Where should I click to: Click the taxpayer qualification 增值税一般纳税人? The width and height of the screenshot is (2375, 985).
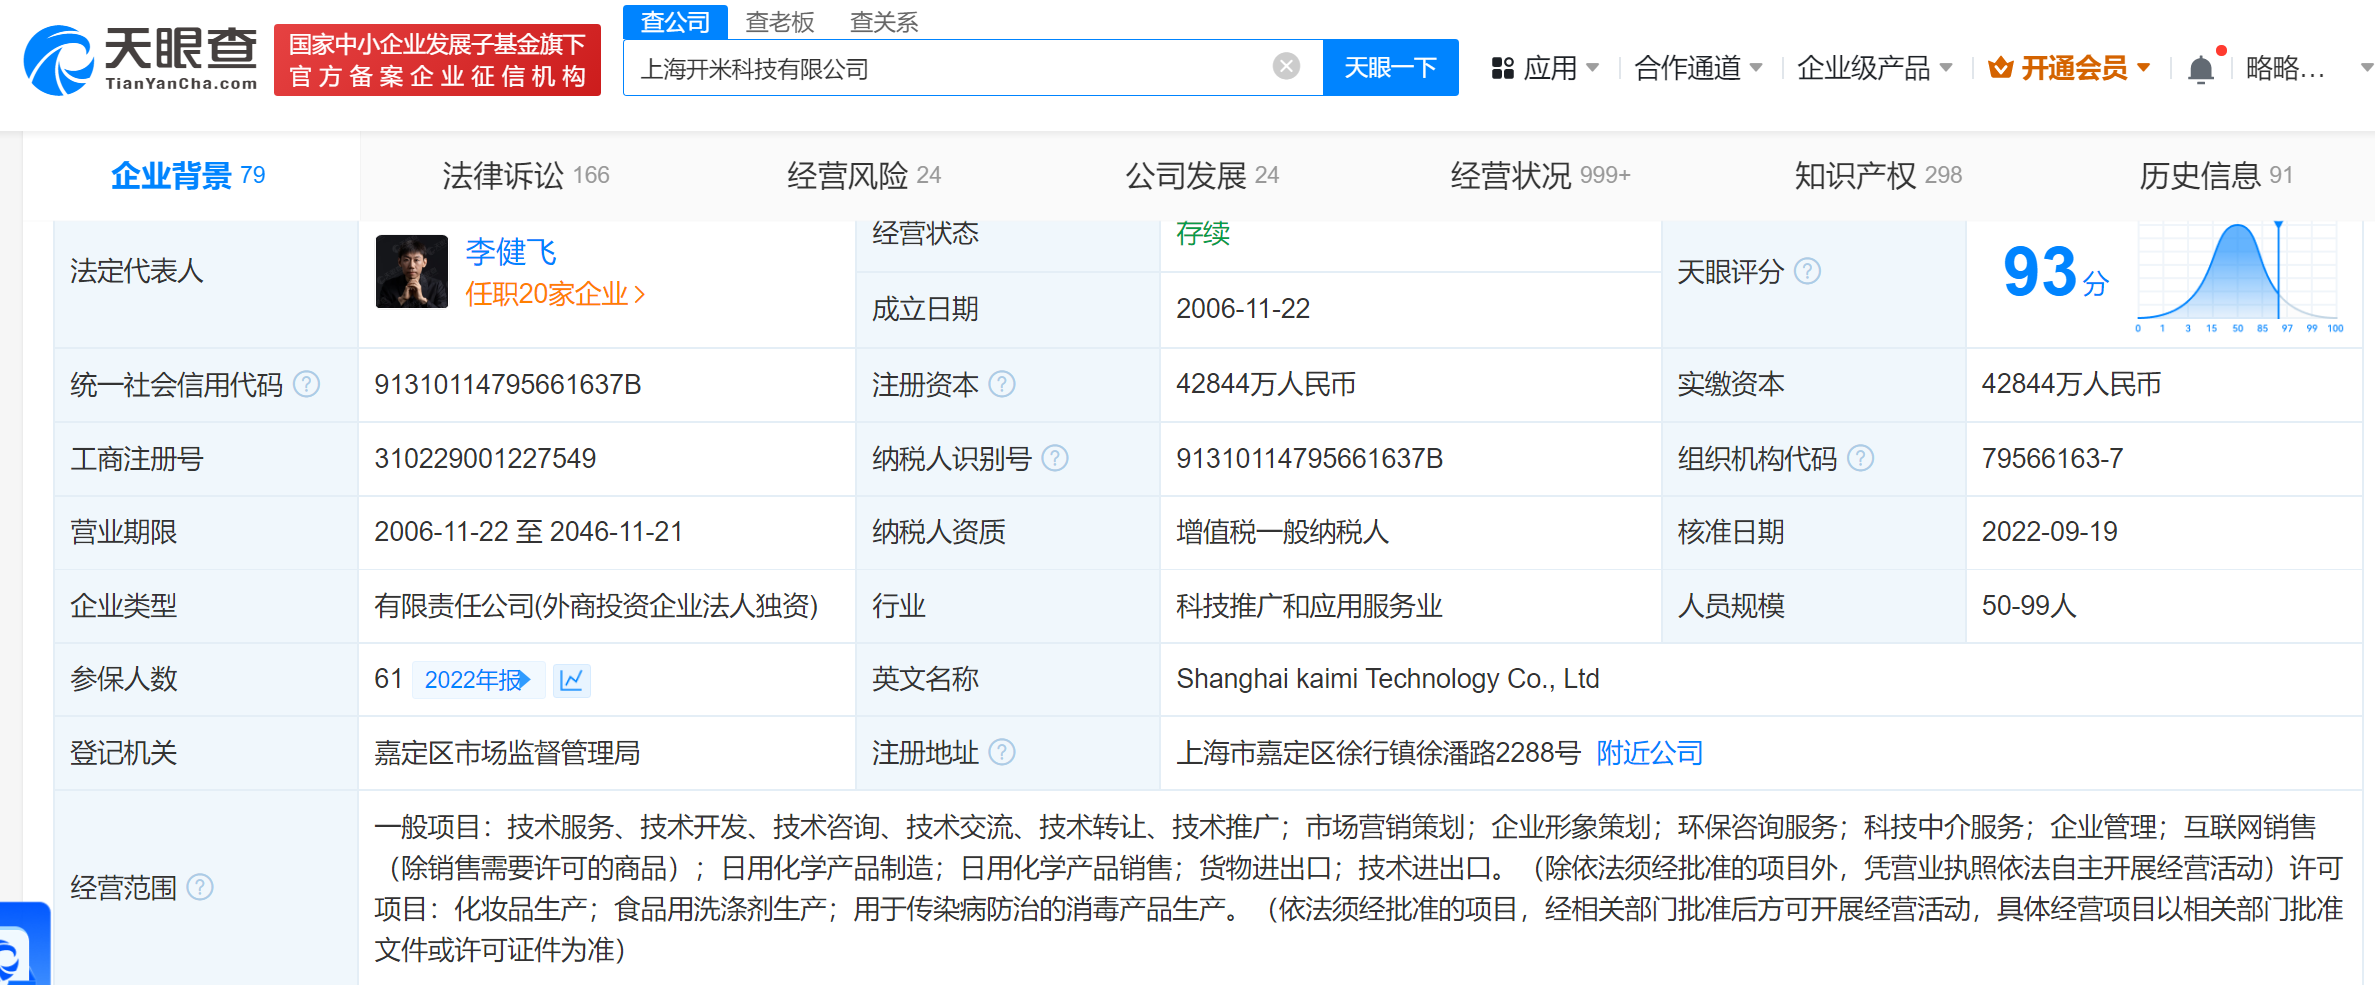tap(1282, 531)
